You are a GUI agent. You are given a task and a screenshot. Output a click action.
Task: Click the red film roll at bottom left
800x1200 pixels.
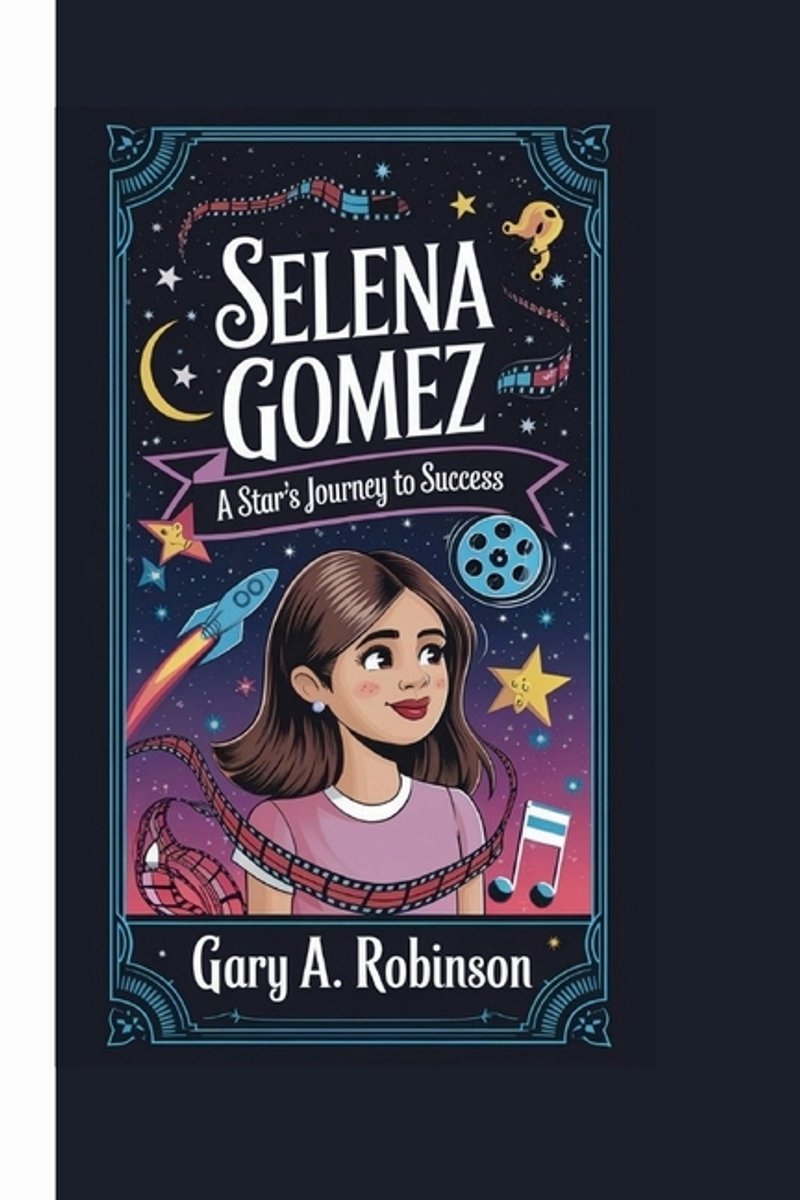tap(187, 858)
